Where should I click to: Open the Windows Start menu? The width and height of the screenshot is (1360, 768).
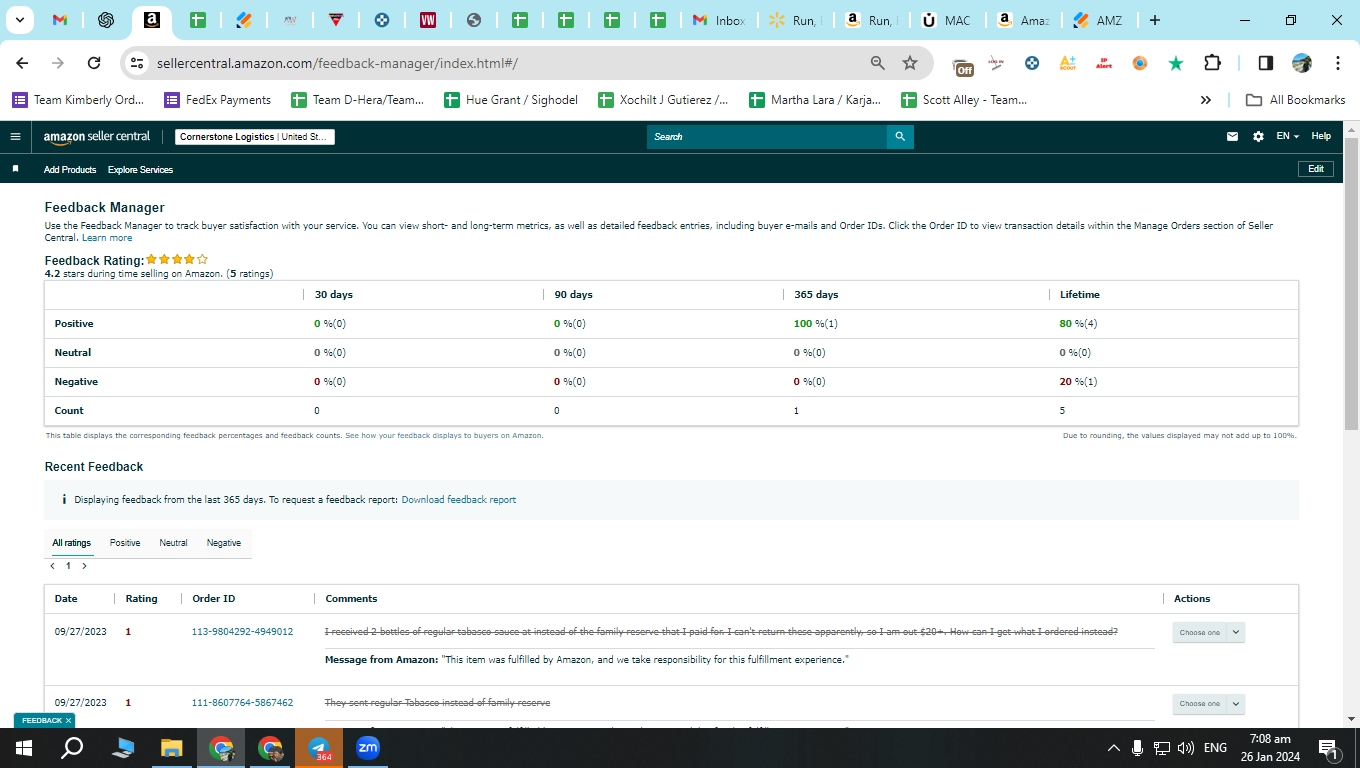(x=23, y=747)
